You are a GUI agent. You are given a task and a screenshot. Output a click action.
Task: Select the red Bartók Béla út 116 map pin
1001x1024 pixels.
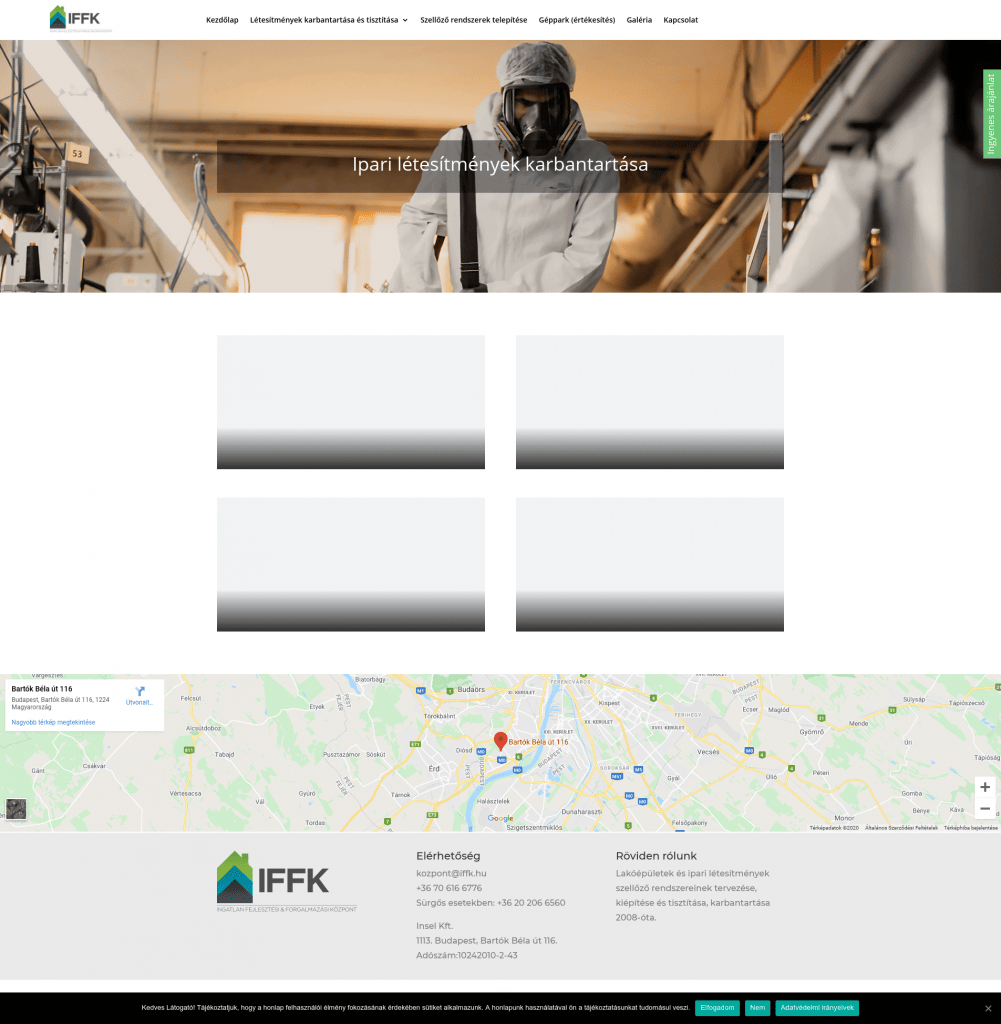click(500, 740)
